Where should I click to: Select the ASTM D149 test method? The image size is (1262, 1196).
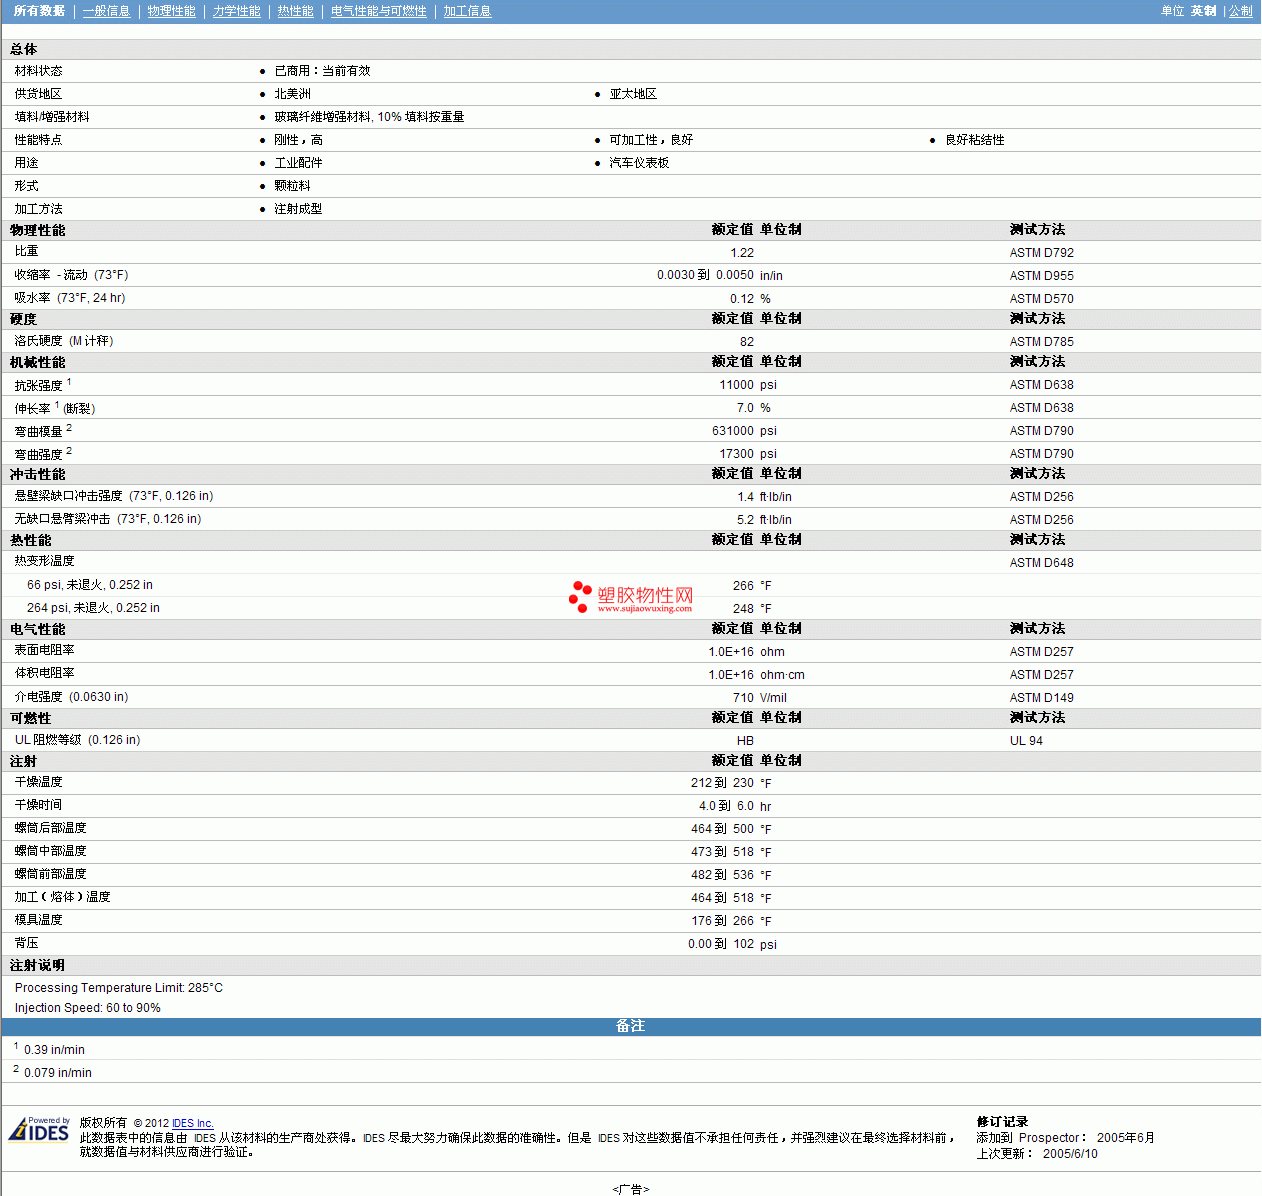pos(1041,698)
